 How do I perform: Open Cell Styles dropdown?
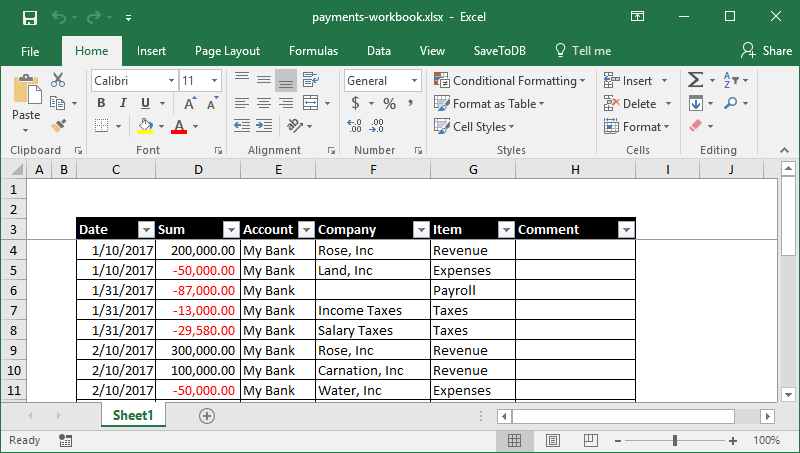[x=474, y=127]
